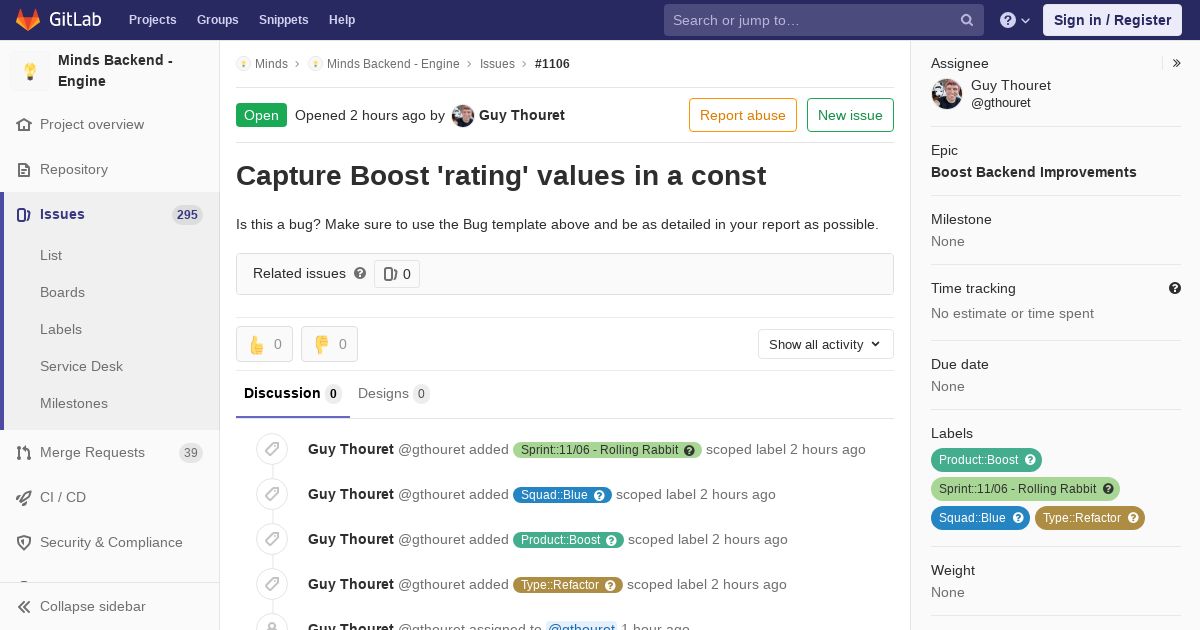Viewport: 1200px width, 630px height.
Task: Click the Minds breadcrumb icon
Action: pyautogui.click(x=243, y=64)
